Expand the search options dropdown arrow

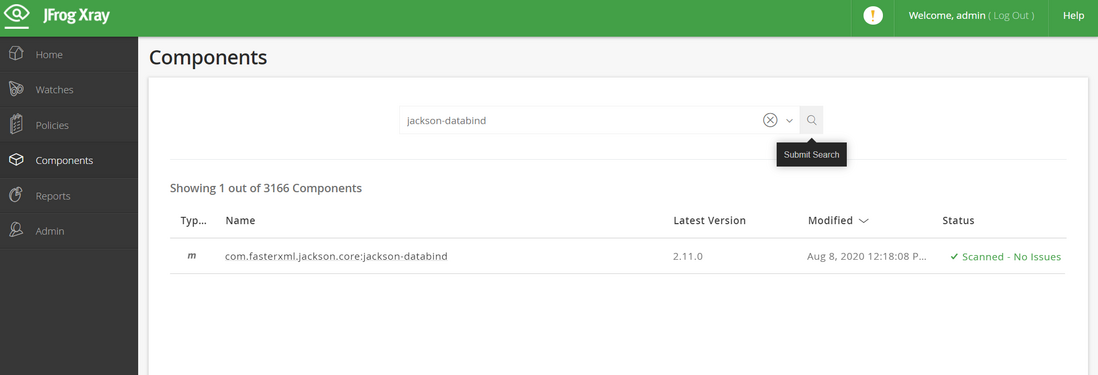pyautogui.click(x=789, y=120)
